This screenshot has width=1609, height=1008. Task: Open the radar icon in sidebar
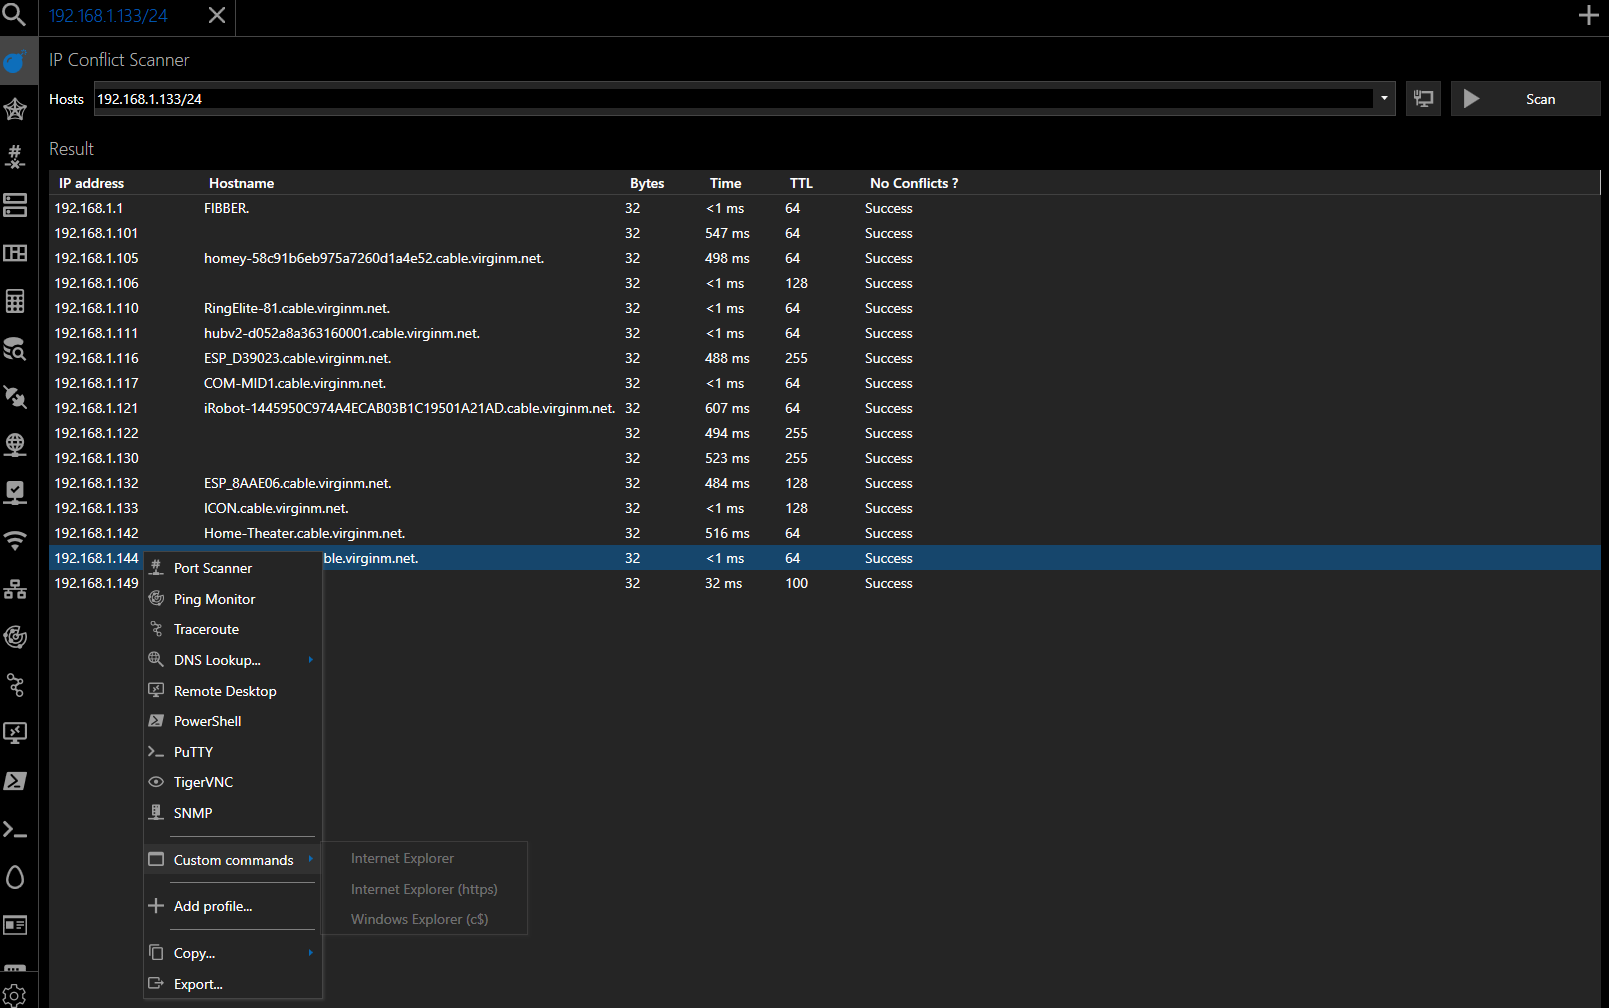tap(15, 637)
